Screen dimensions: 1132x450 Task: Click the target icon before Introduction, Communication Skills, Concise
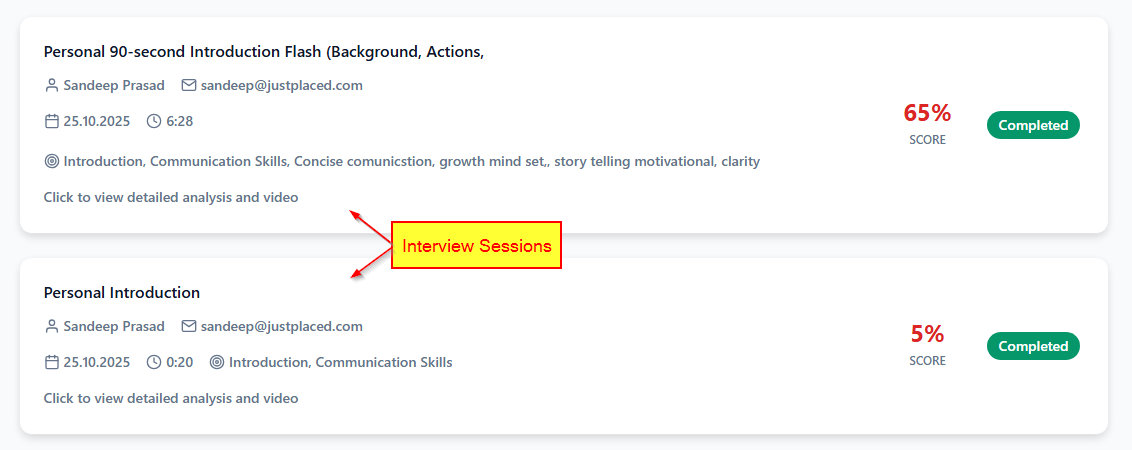click(52, 162)
